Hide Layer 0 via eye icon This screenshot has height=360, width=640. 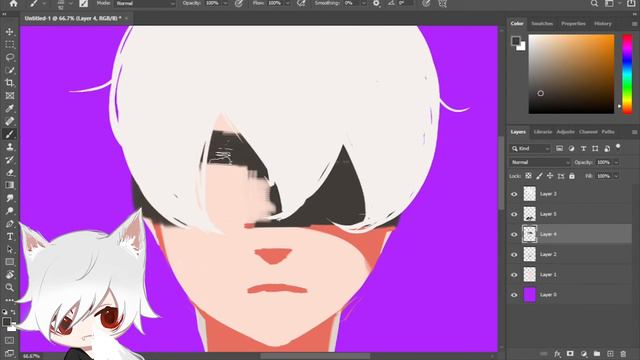pos(514,295)
